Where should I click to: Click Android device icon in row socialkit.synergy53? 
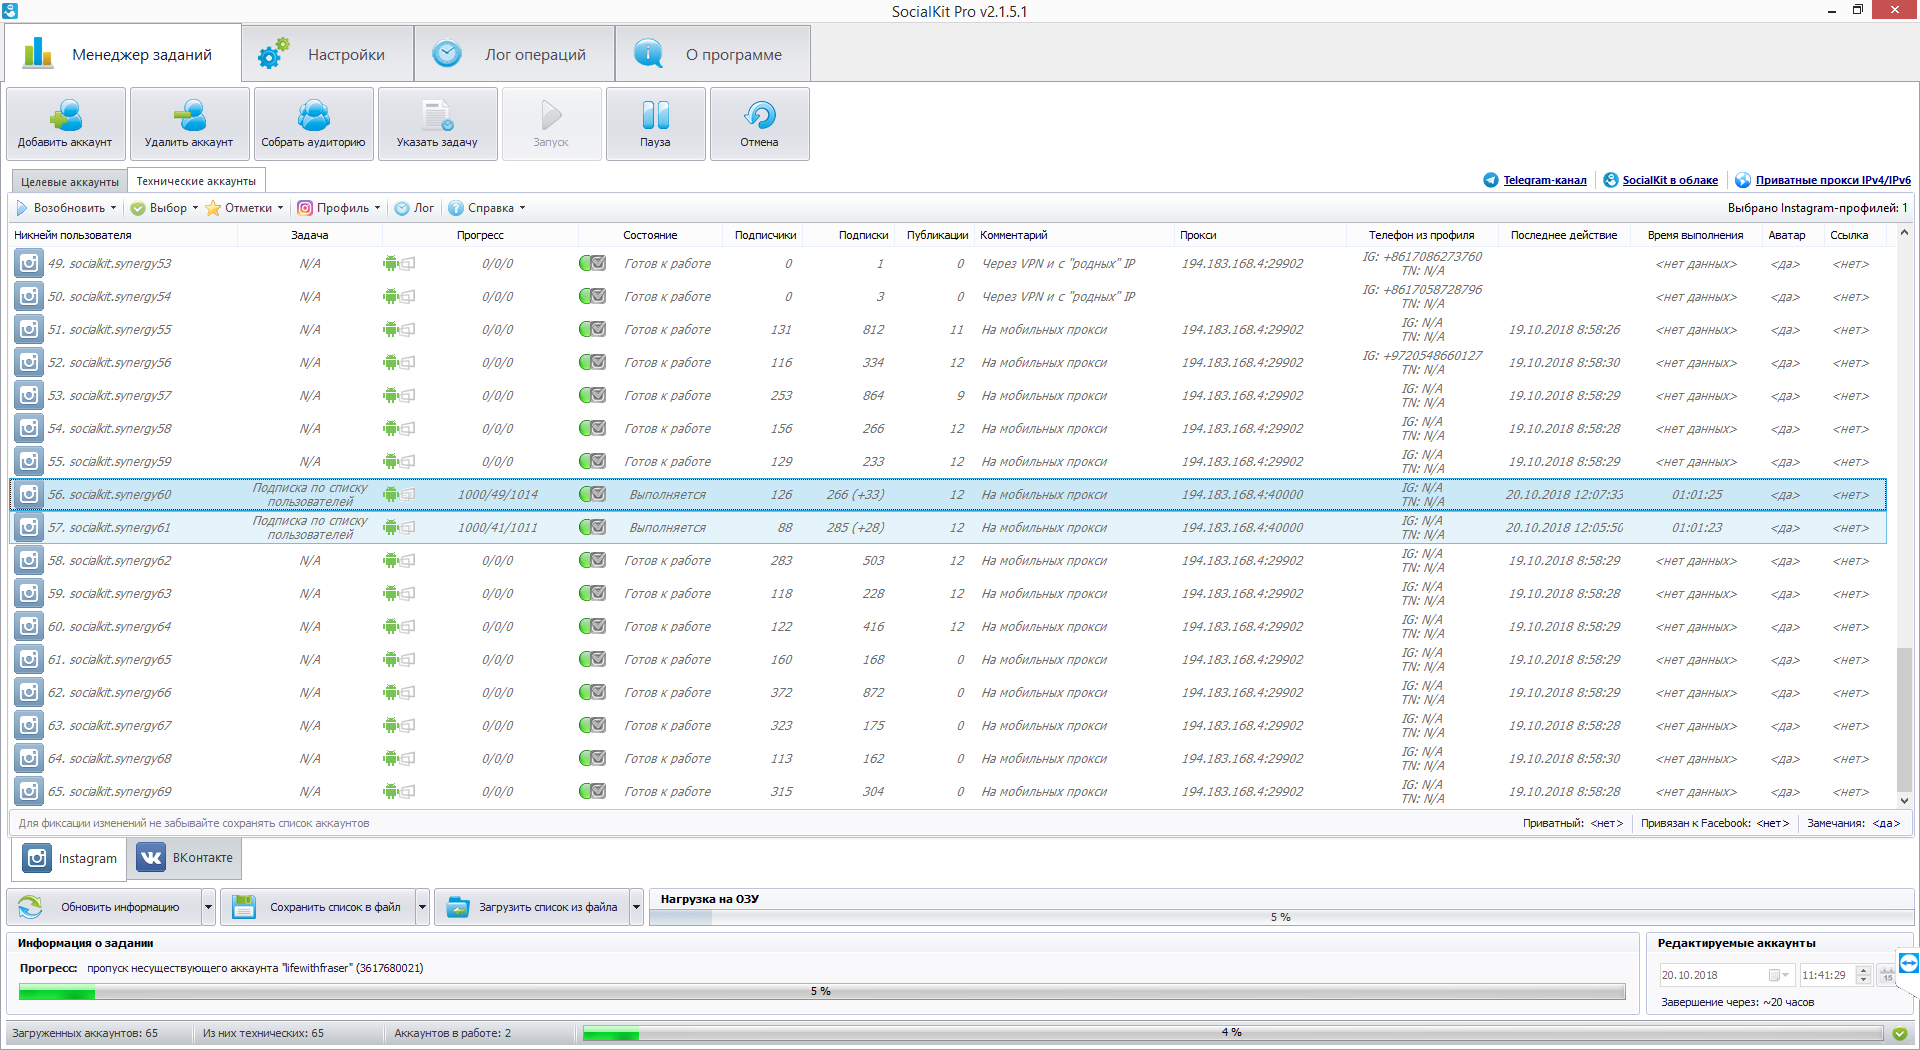391,264
